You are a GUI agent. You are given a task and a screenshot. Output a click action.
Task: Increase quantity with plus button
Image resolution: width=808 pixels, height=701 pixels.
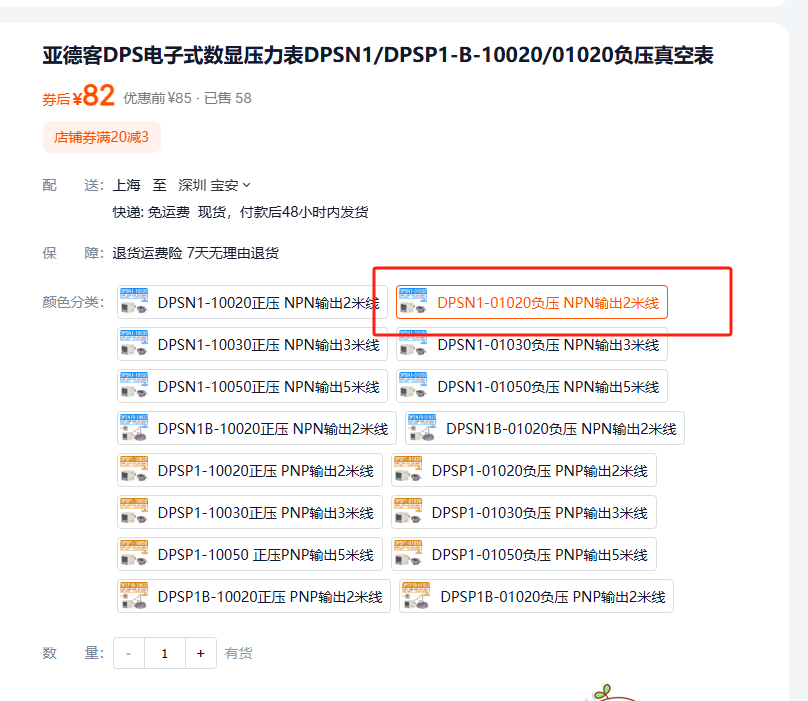pyautogui.click(x=200, y=654)
